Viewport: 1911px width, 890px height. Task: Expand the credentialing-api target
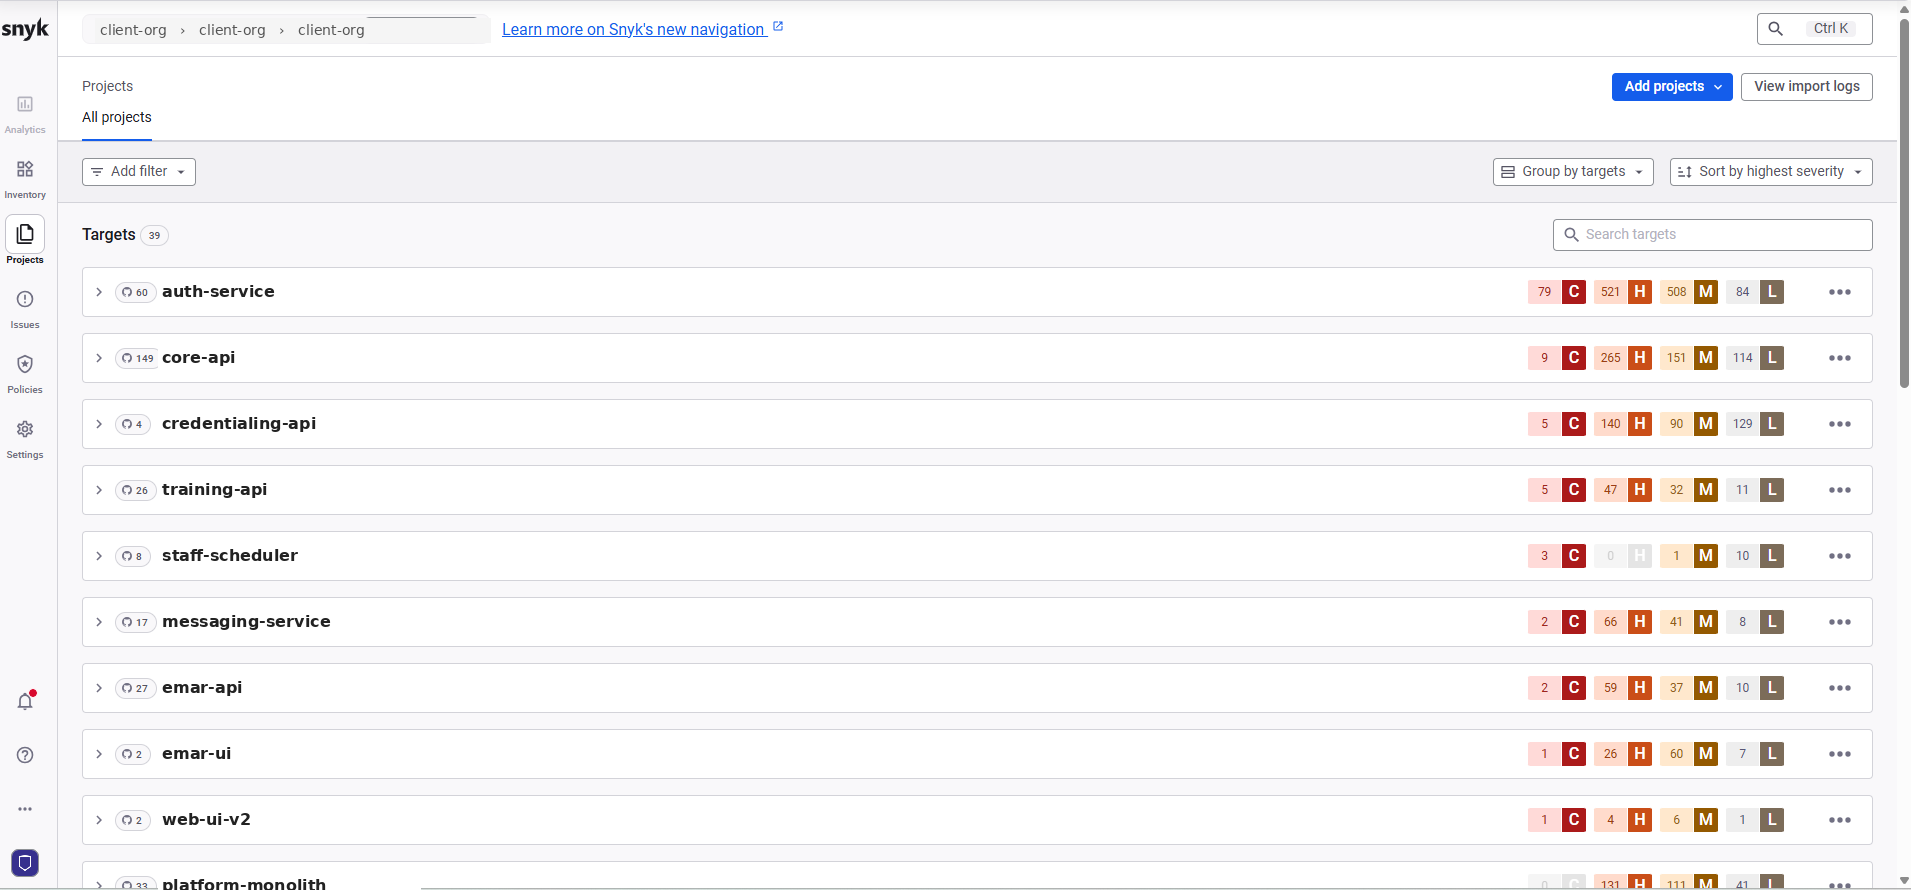(99, 424)
